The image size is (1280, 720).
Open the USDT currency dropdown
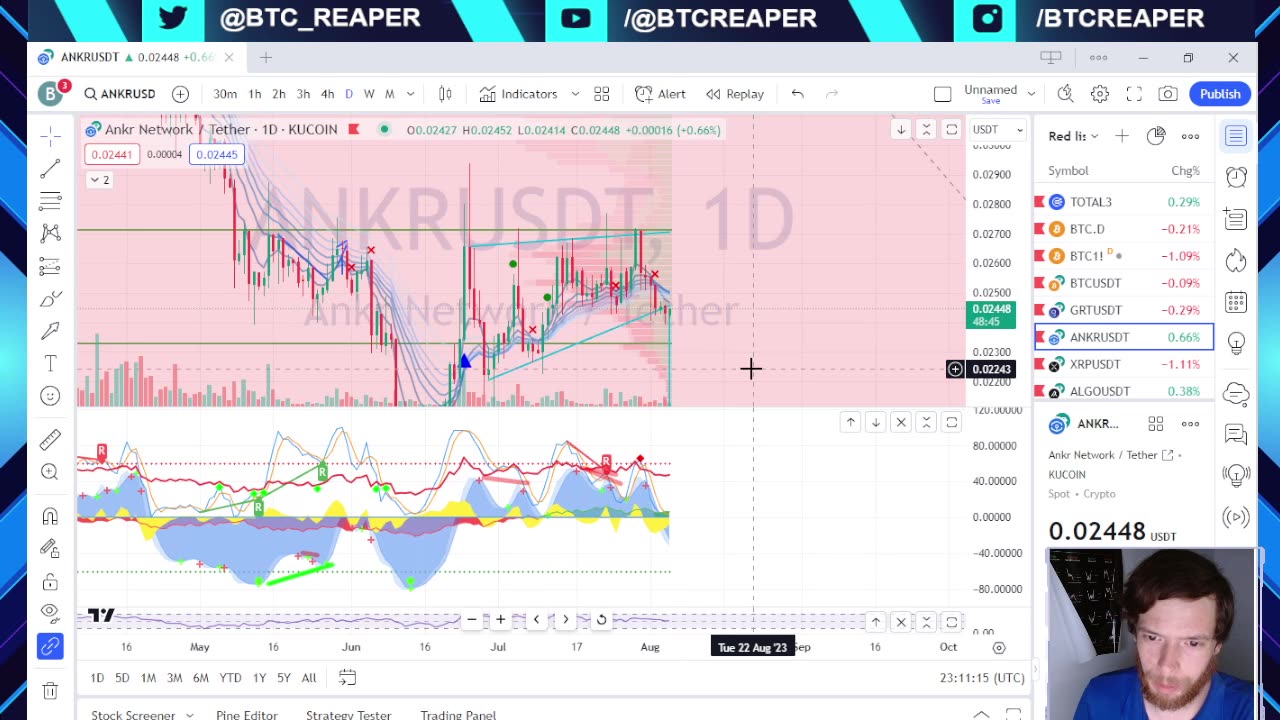(x=998, y=130)
